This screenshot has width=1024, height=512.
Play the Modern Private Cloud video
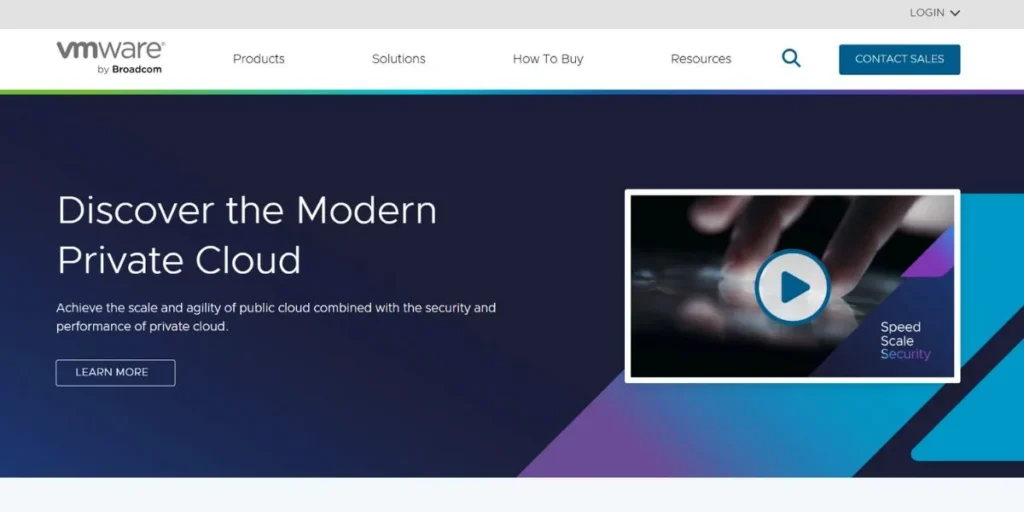tap(793, 287)
